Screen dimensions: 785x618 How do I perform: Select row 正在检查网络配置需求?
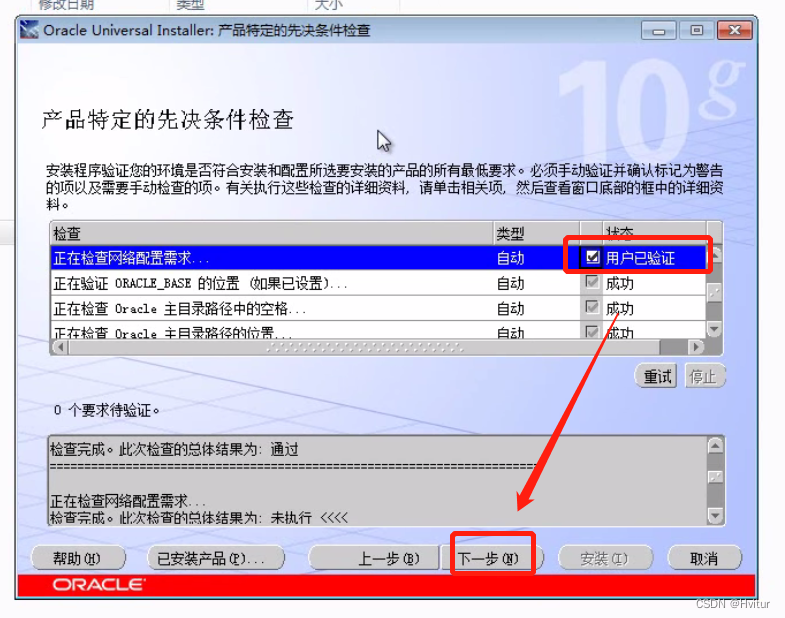point(379,258)
